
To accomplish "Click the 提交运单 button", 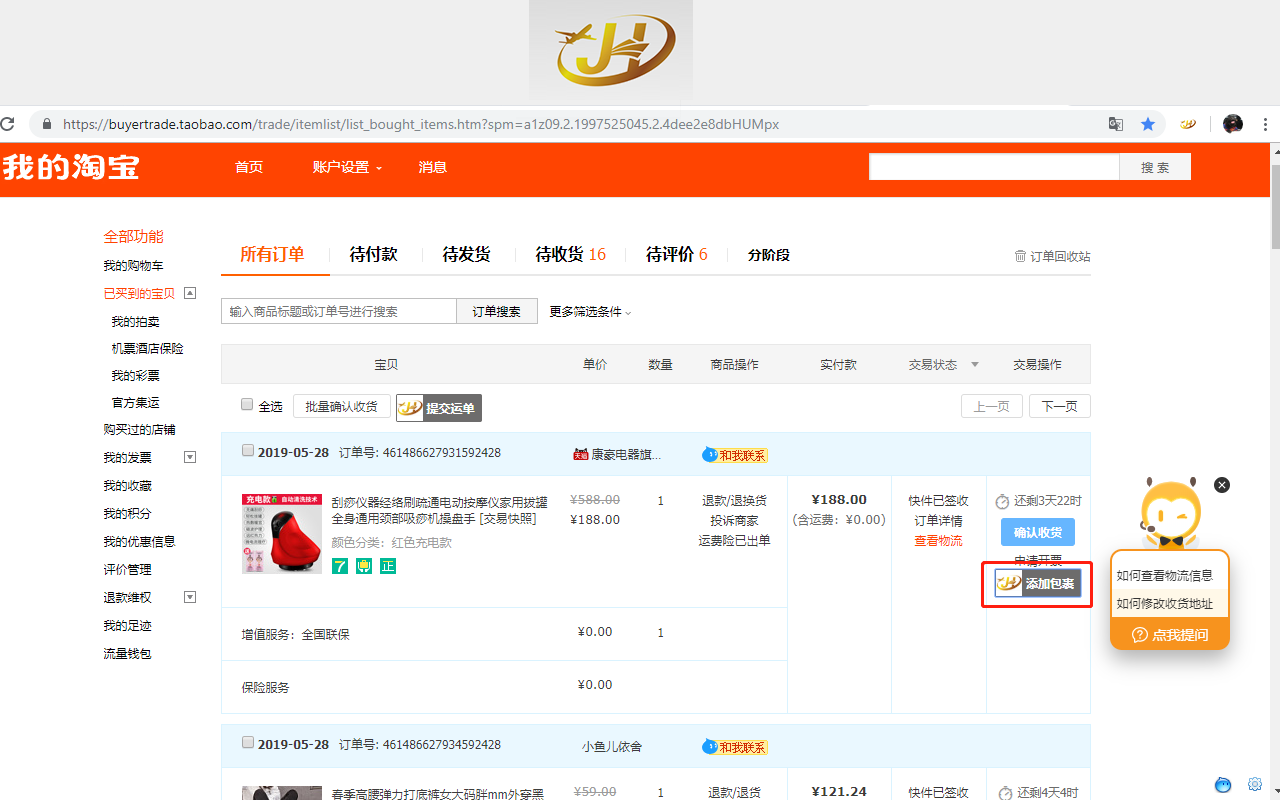I will 439,408.
